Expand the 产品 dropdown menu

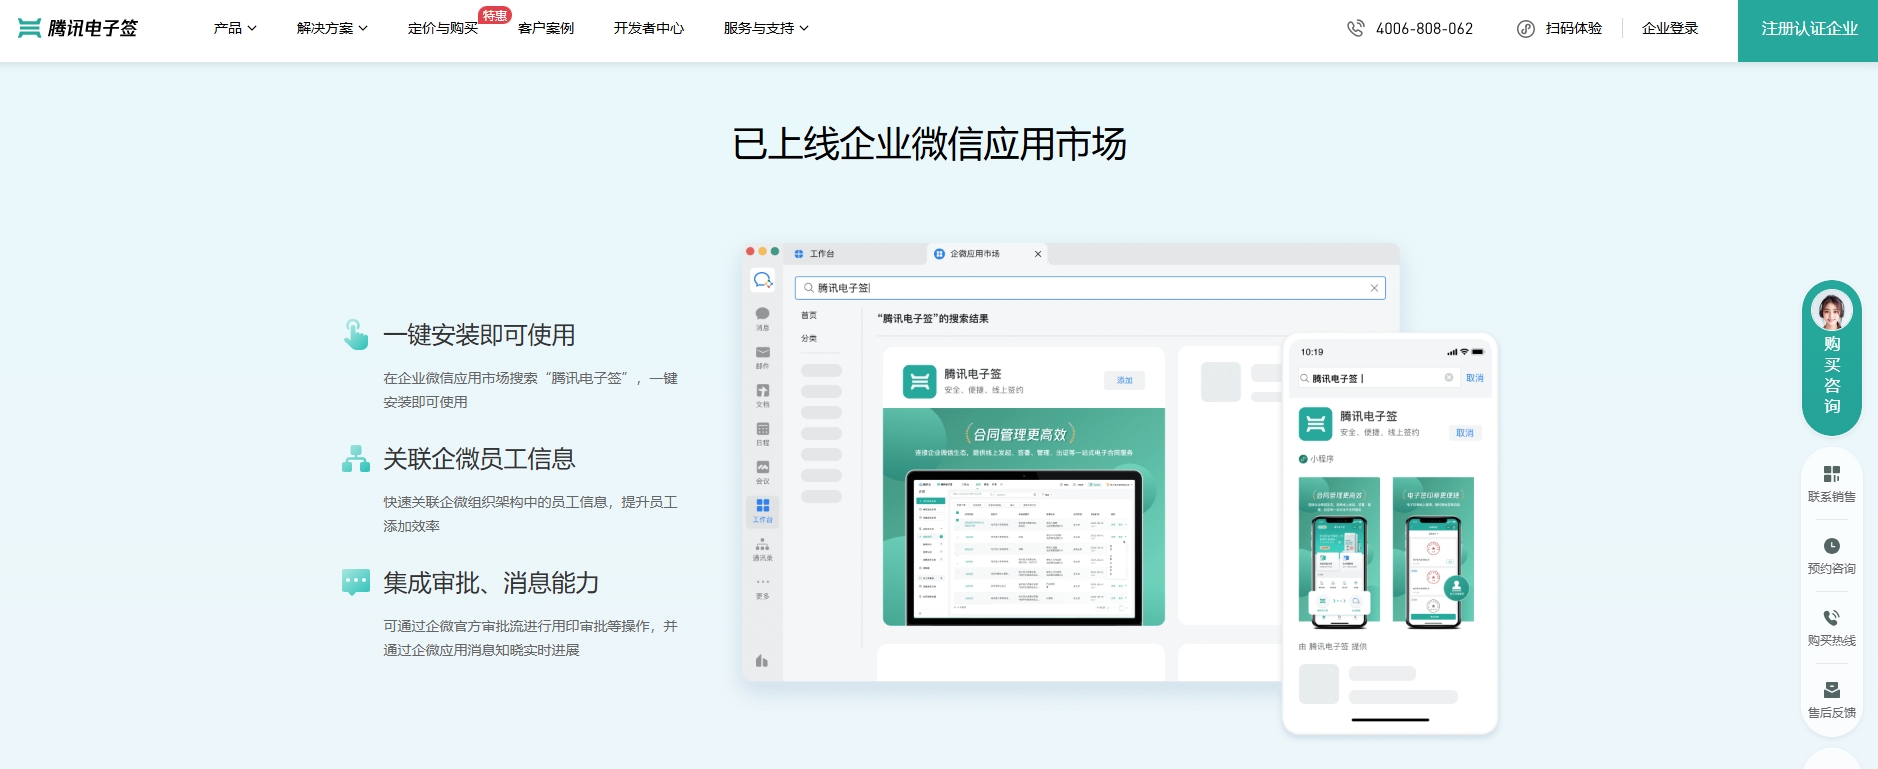coord(235,28)
